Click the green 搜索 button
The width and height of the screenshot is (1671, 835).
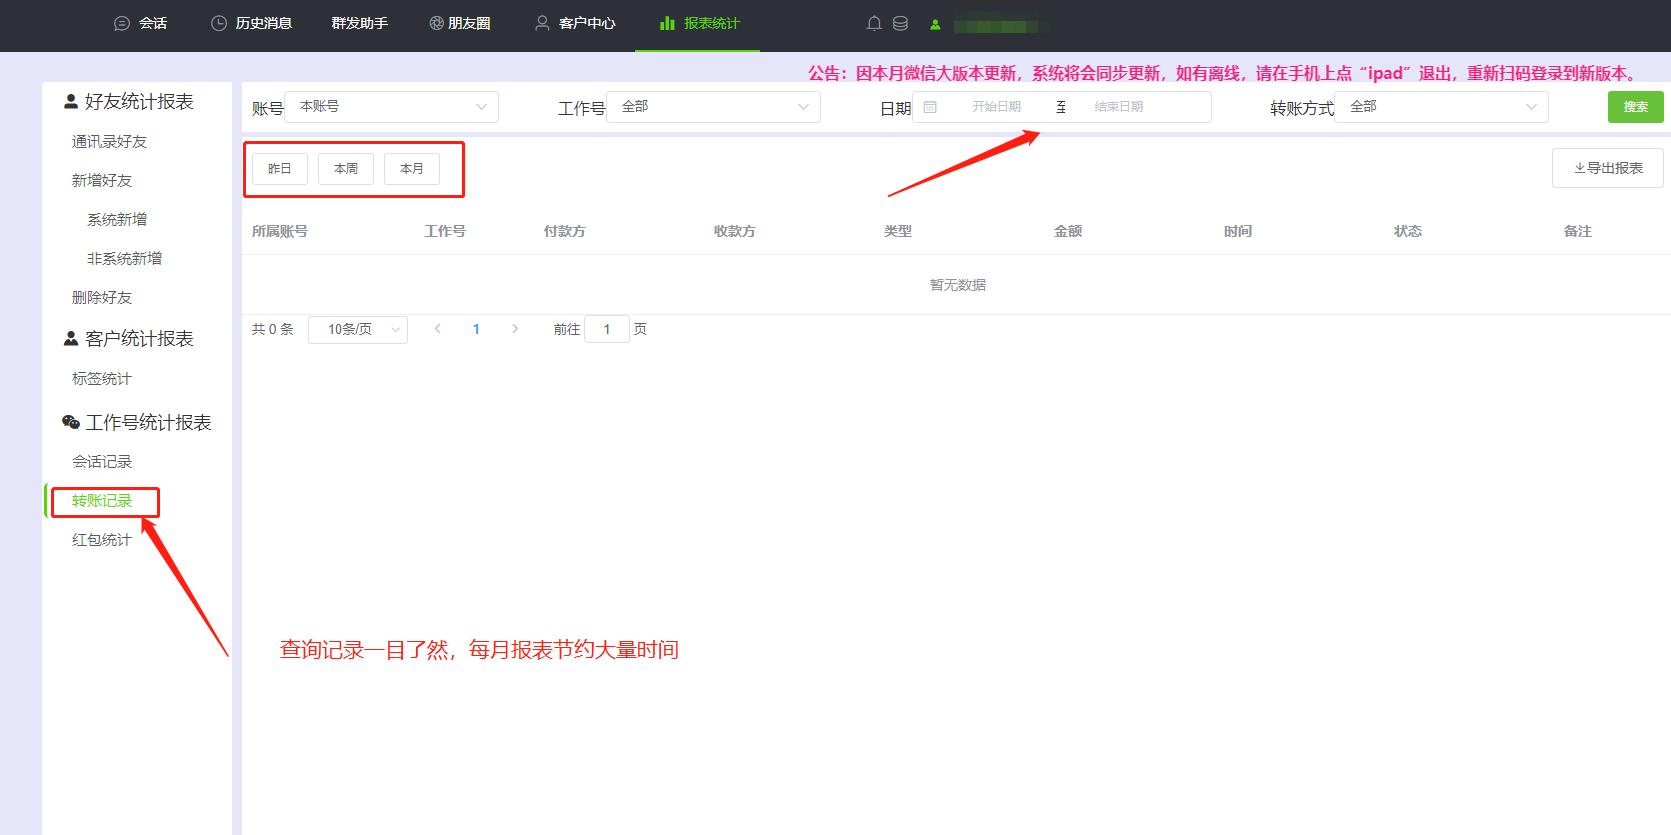pyautogui.click(x=1636, y=107)
